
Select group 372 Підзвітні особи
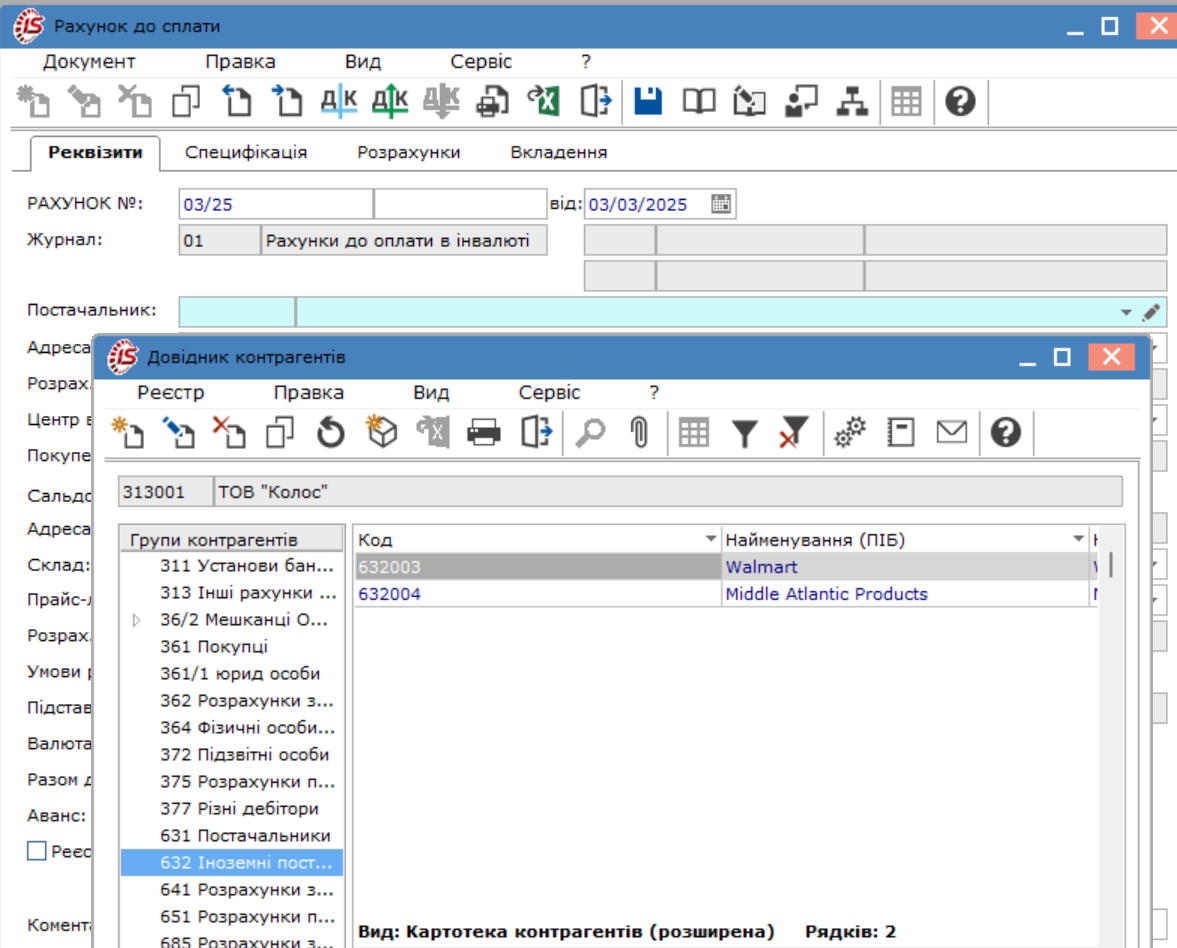click(x=232, y=754)
